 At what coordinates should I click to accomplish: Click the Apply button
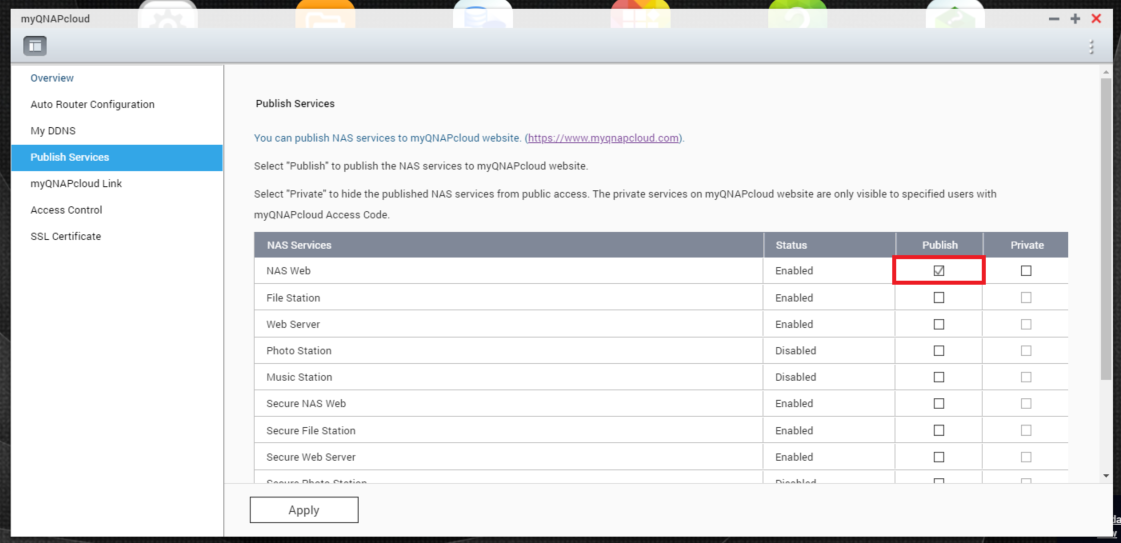[x=304, y=510]
